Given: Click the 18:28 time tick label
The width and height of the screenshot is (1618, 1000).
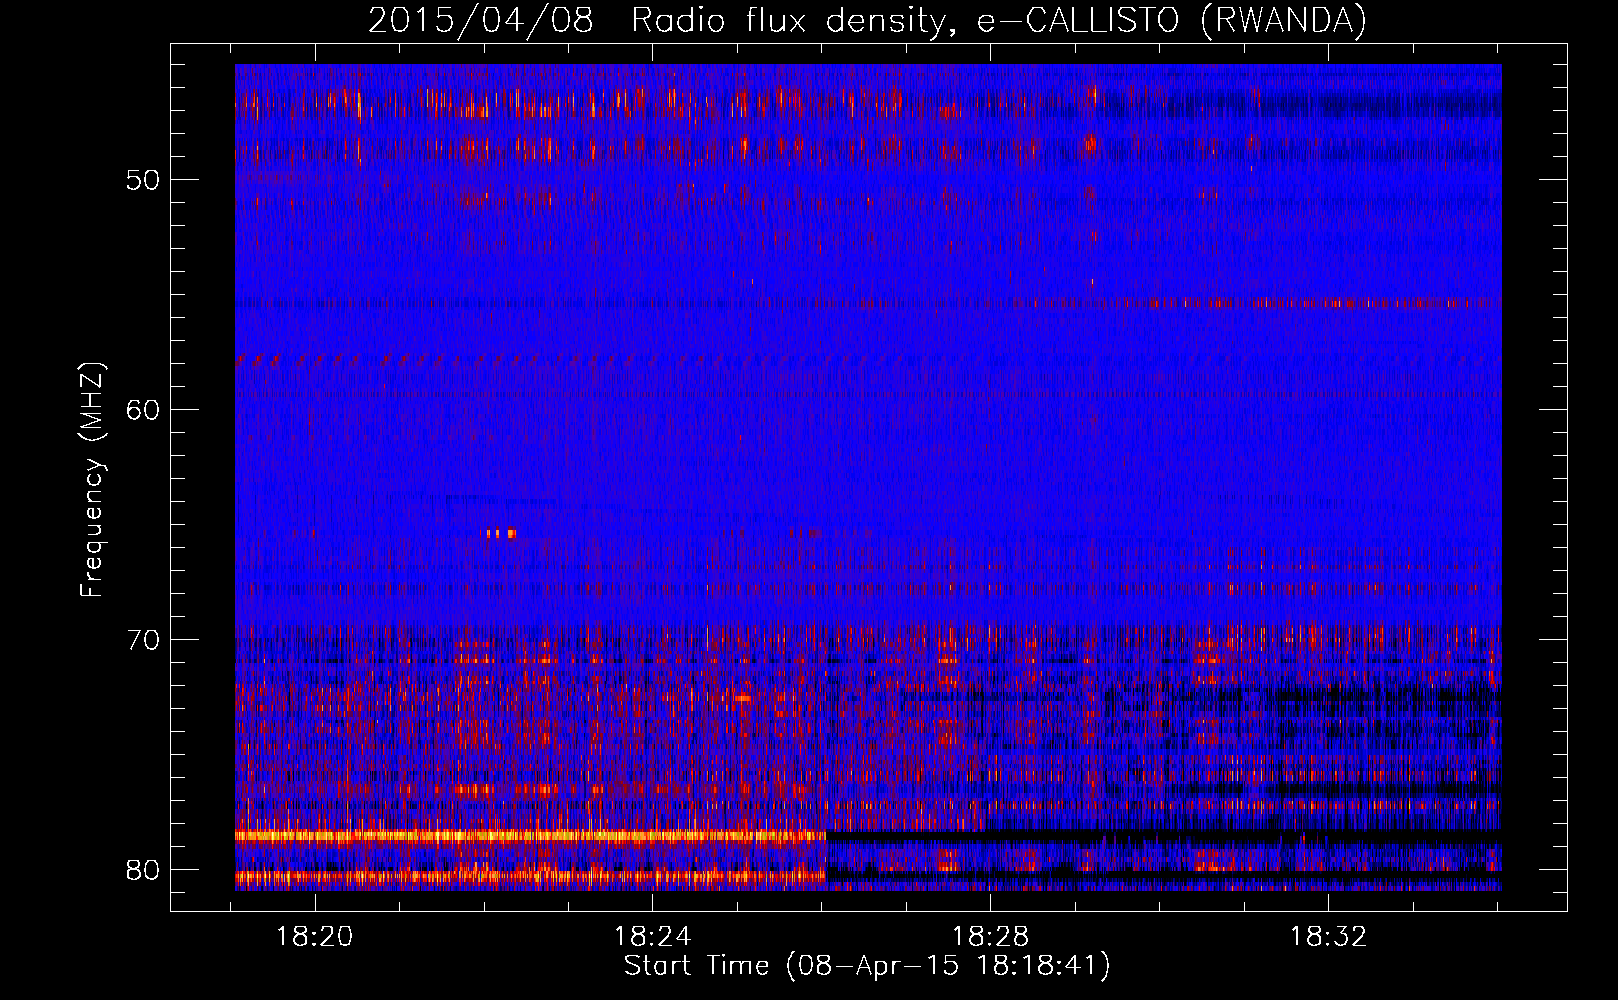Looking at the screenshot, I should 990,937.
